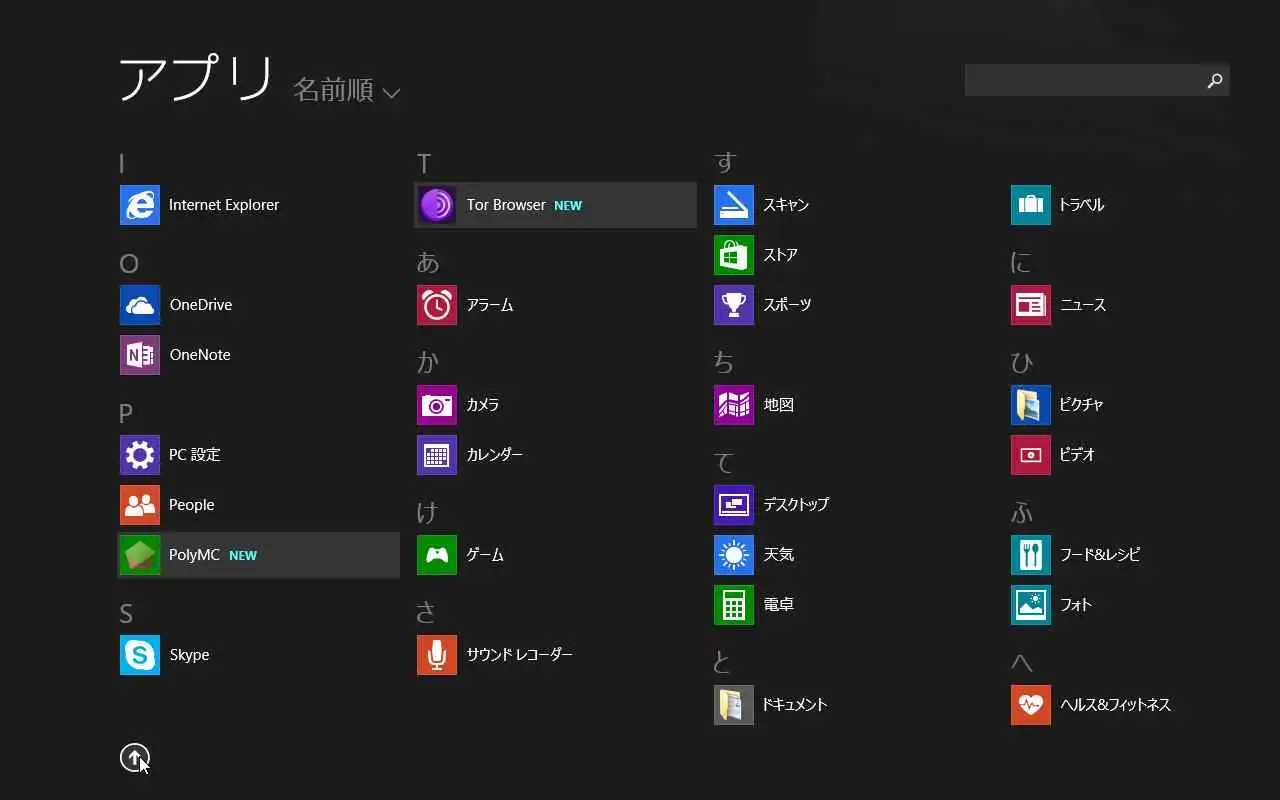Select the に group header

coord(1021,262)
